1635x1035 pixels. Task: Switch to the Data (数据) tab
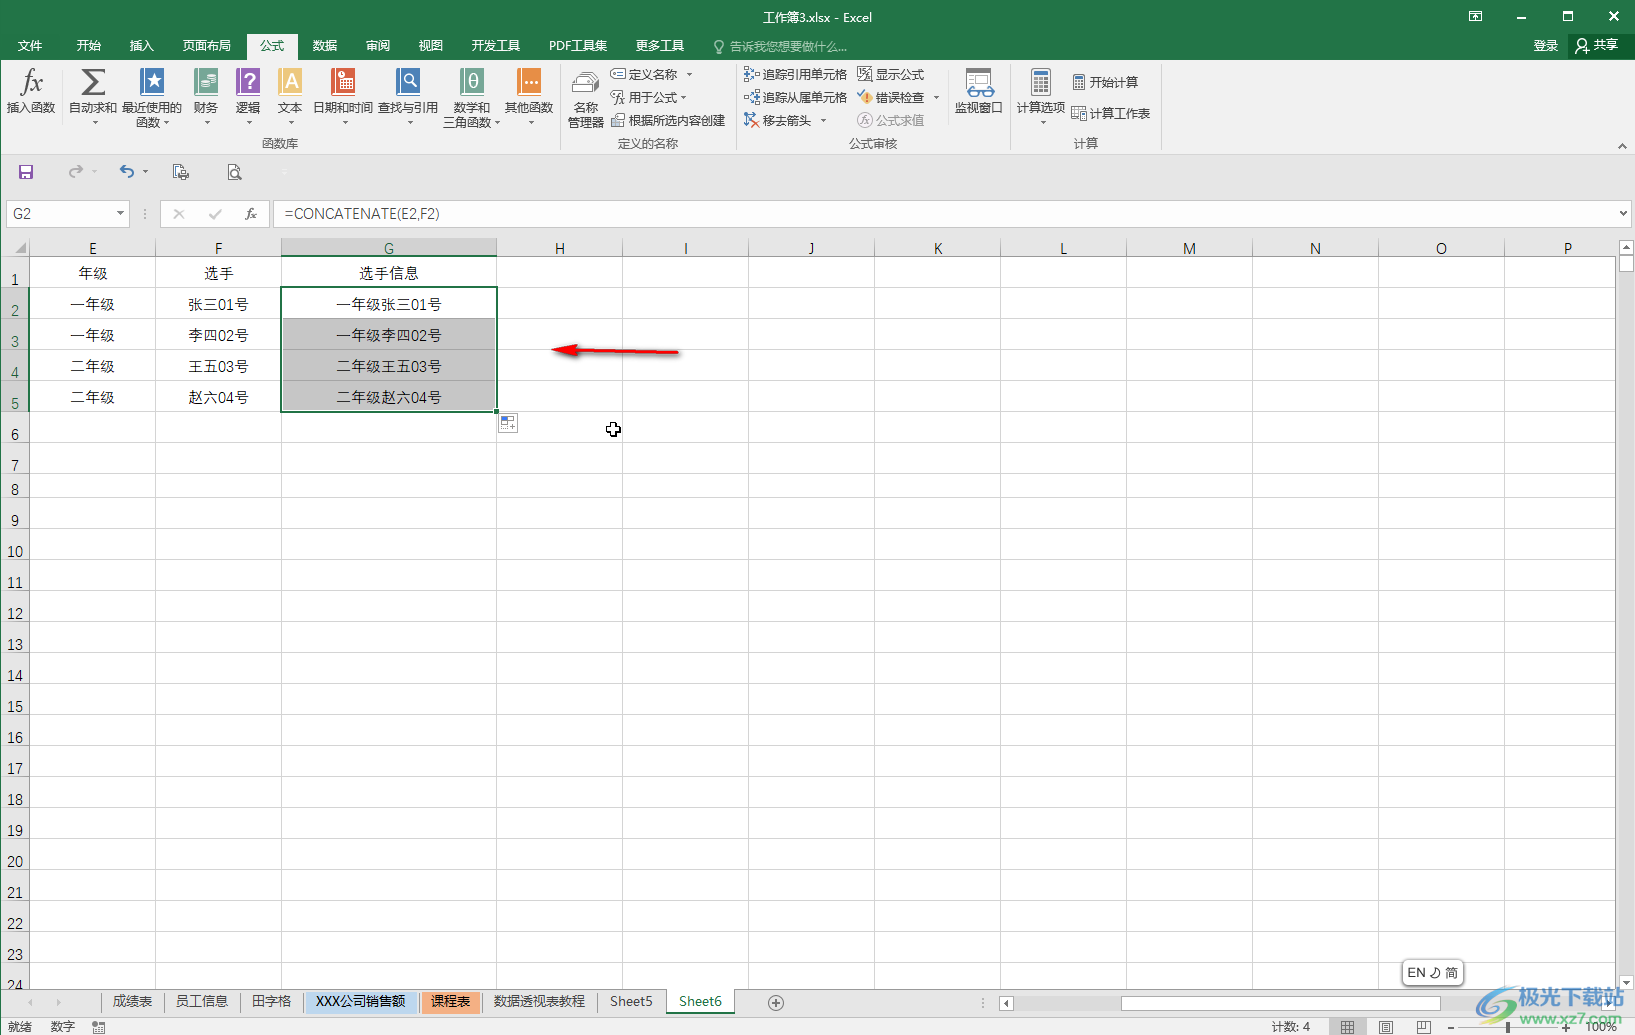[x=325, y=46]
